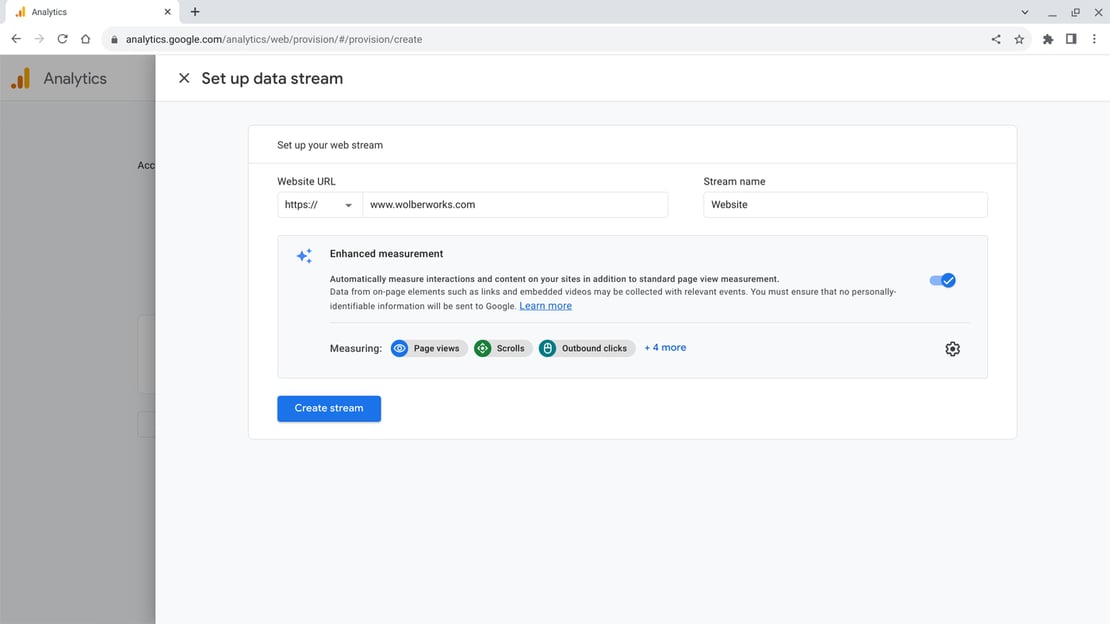Open the browser extensions puzzle icon
1110x624 pixels.
[1048, 39]
